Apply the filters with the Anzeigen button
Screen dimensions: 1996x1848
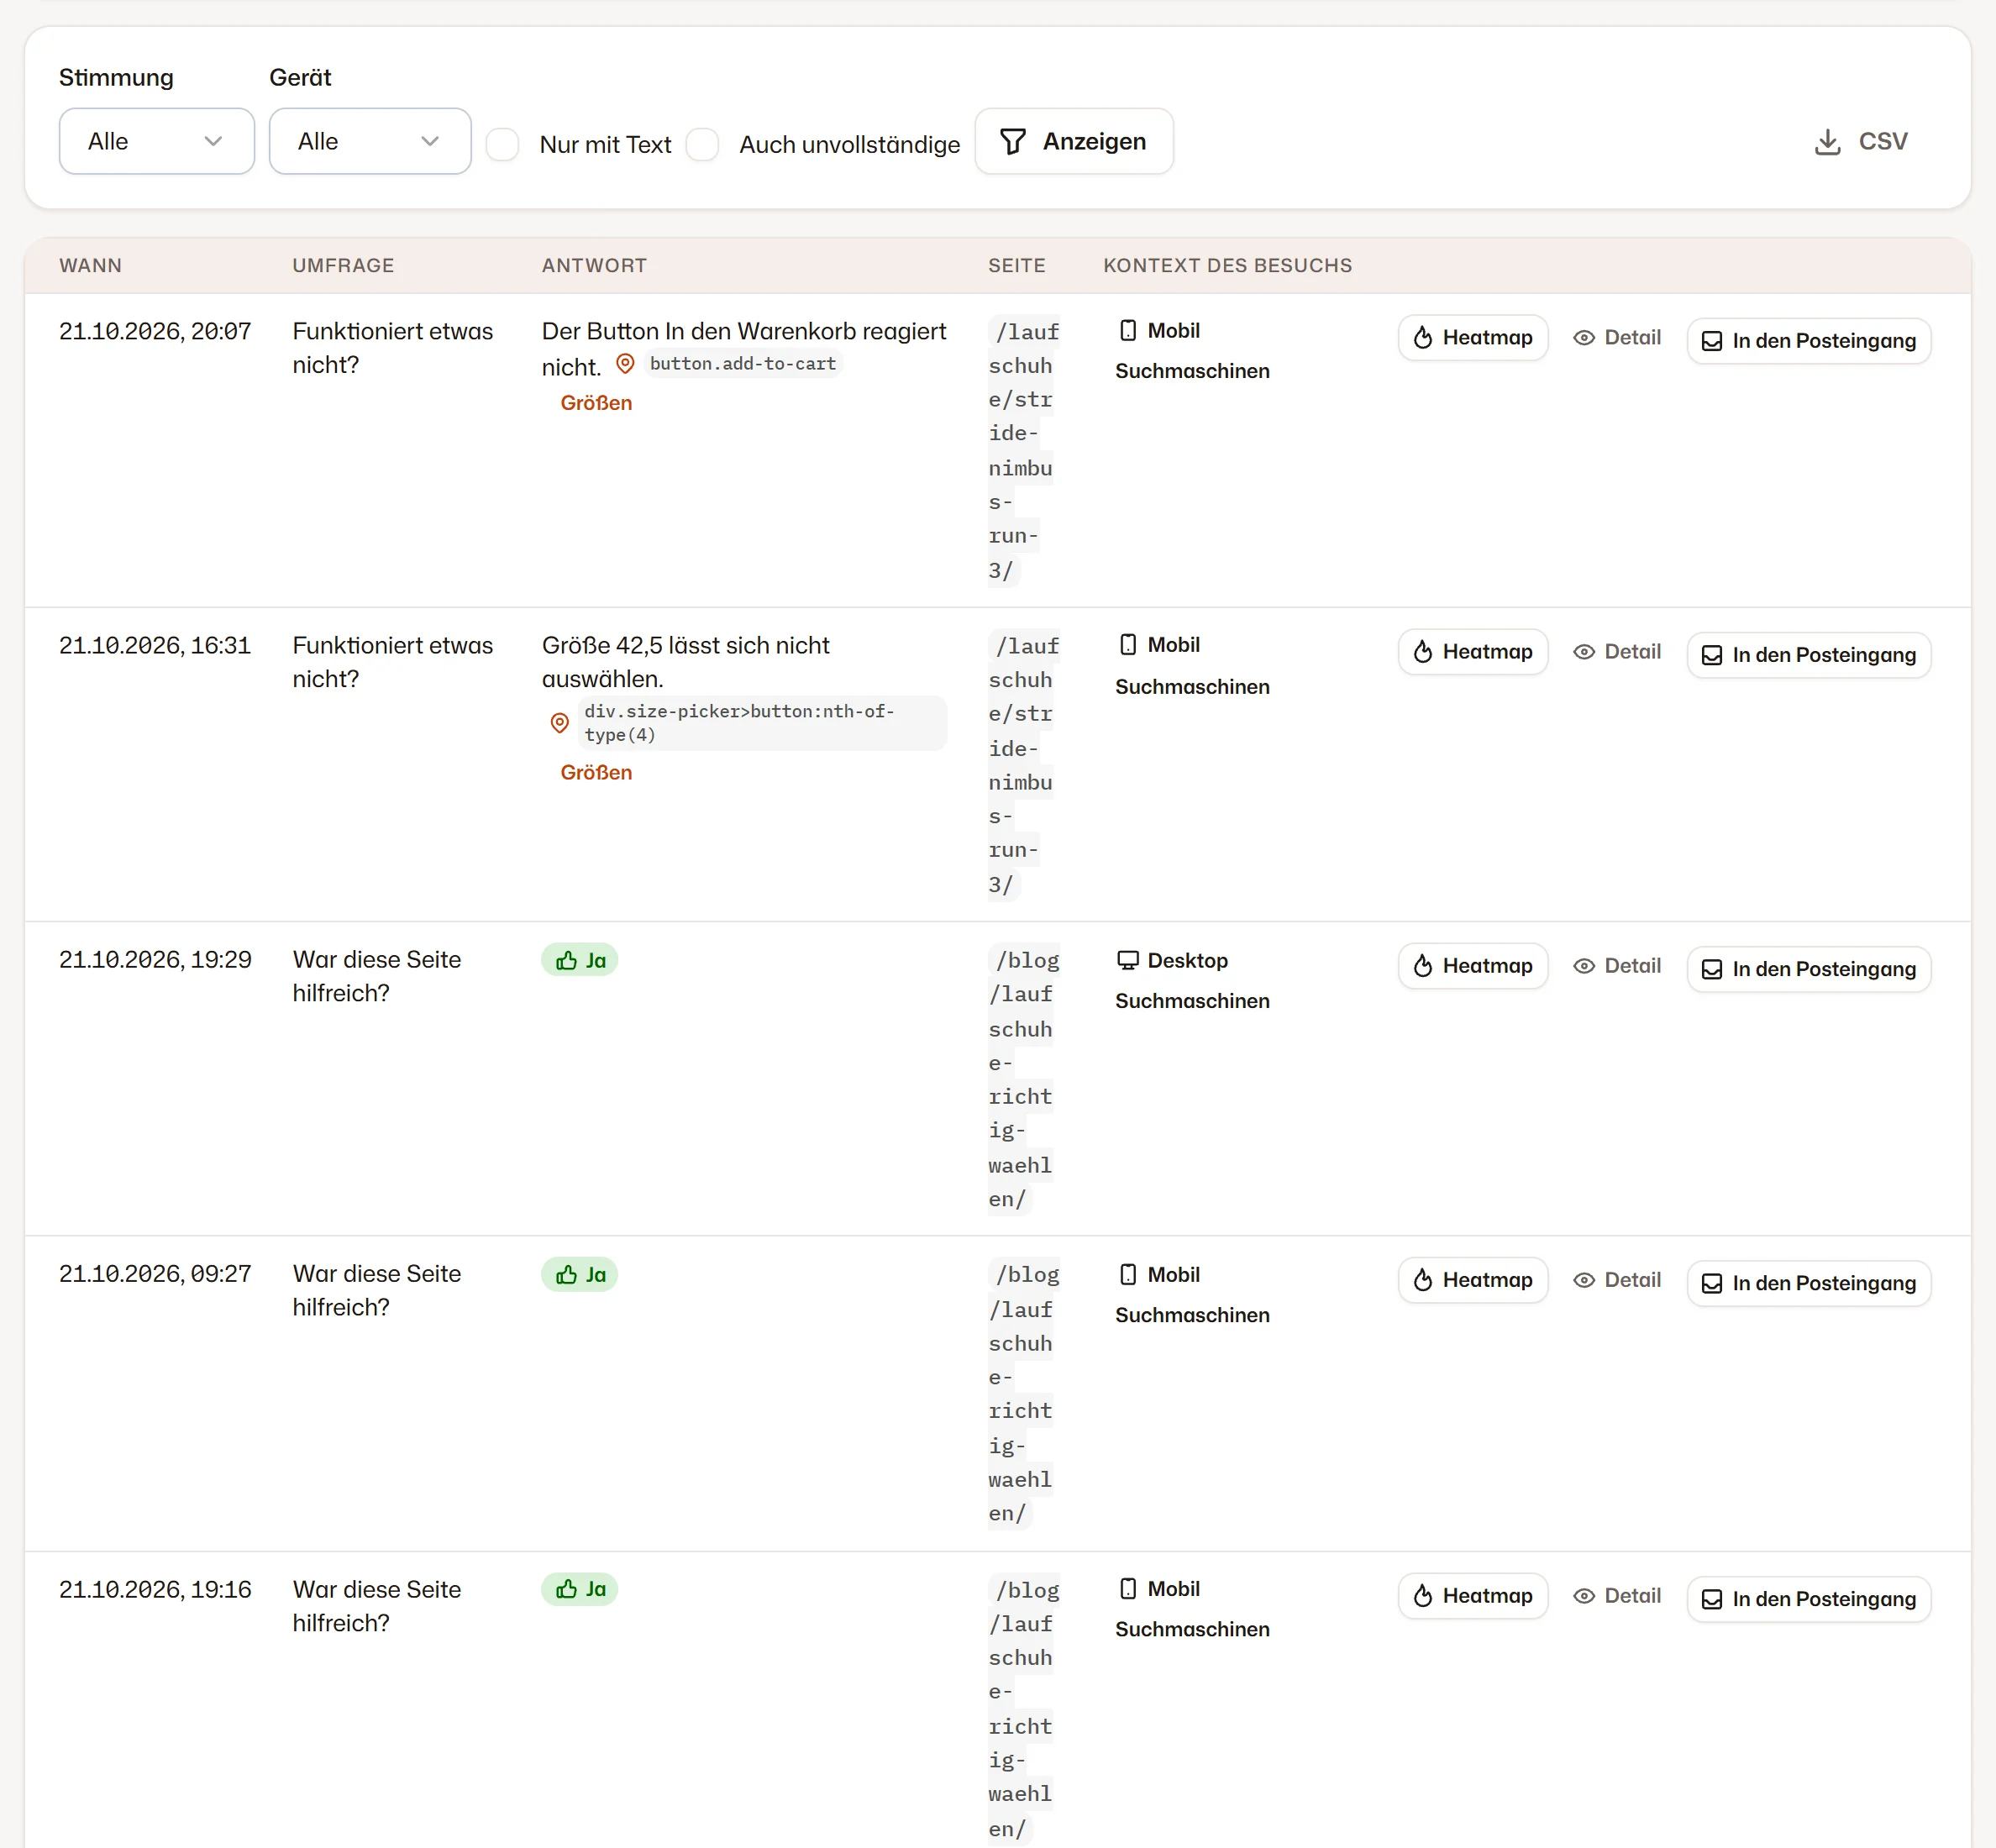pos(1074,141)
